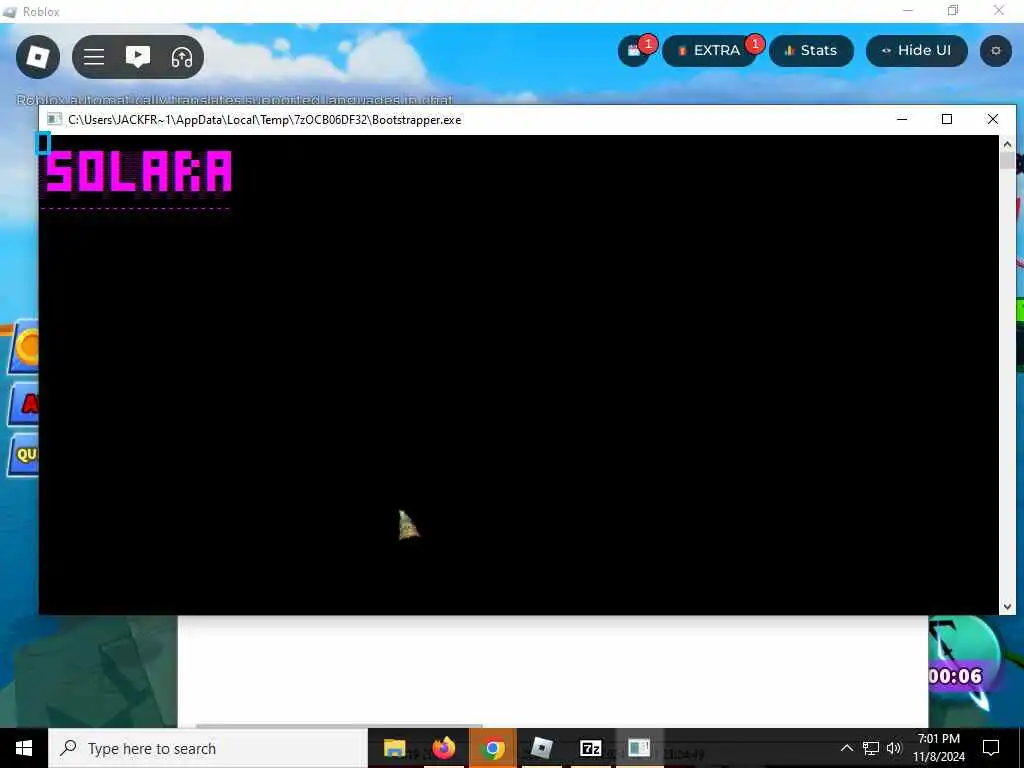Open Firefox from the taskbar

click(x=443, y=748)
